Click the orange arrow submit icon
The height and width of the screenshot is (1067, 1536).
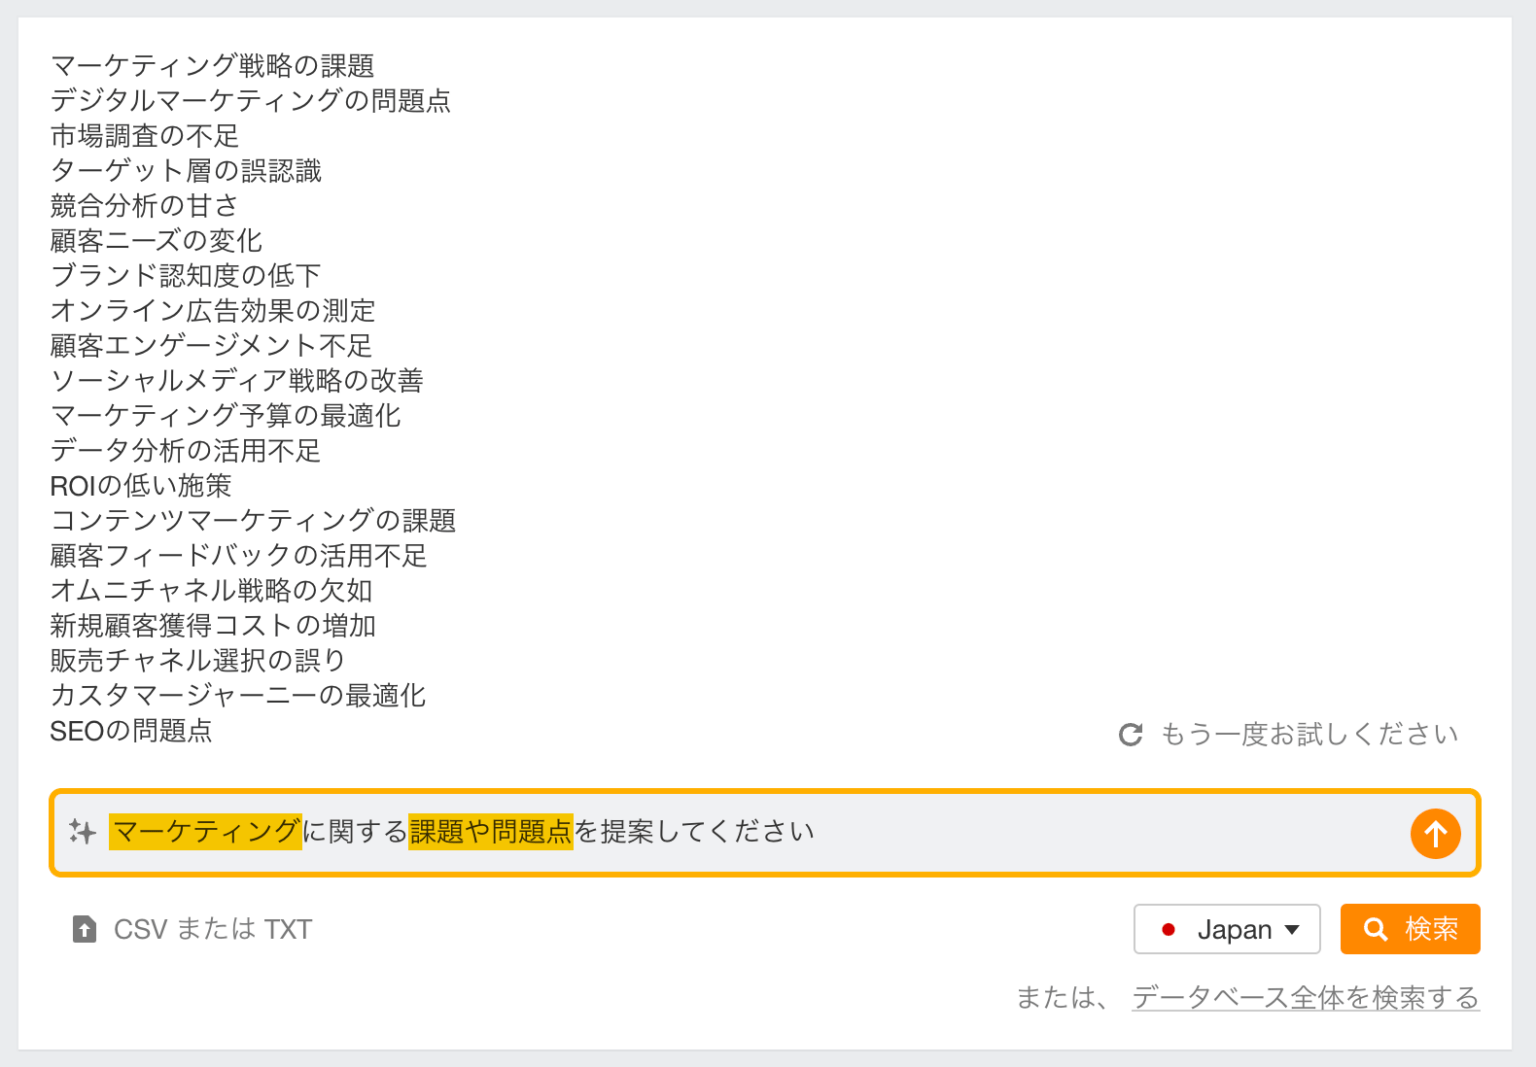tap(1437, 832)
